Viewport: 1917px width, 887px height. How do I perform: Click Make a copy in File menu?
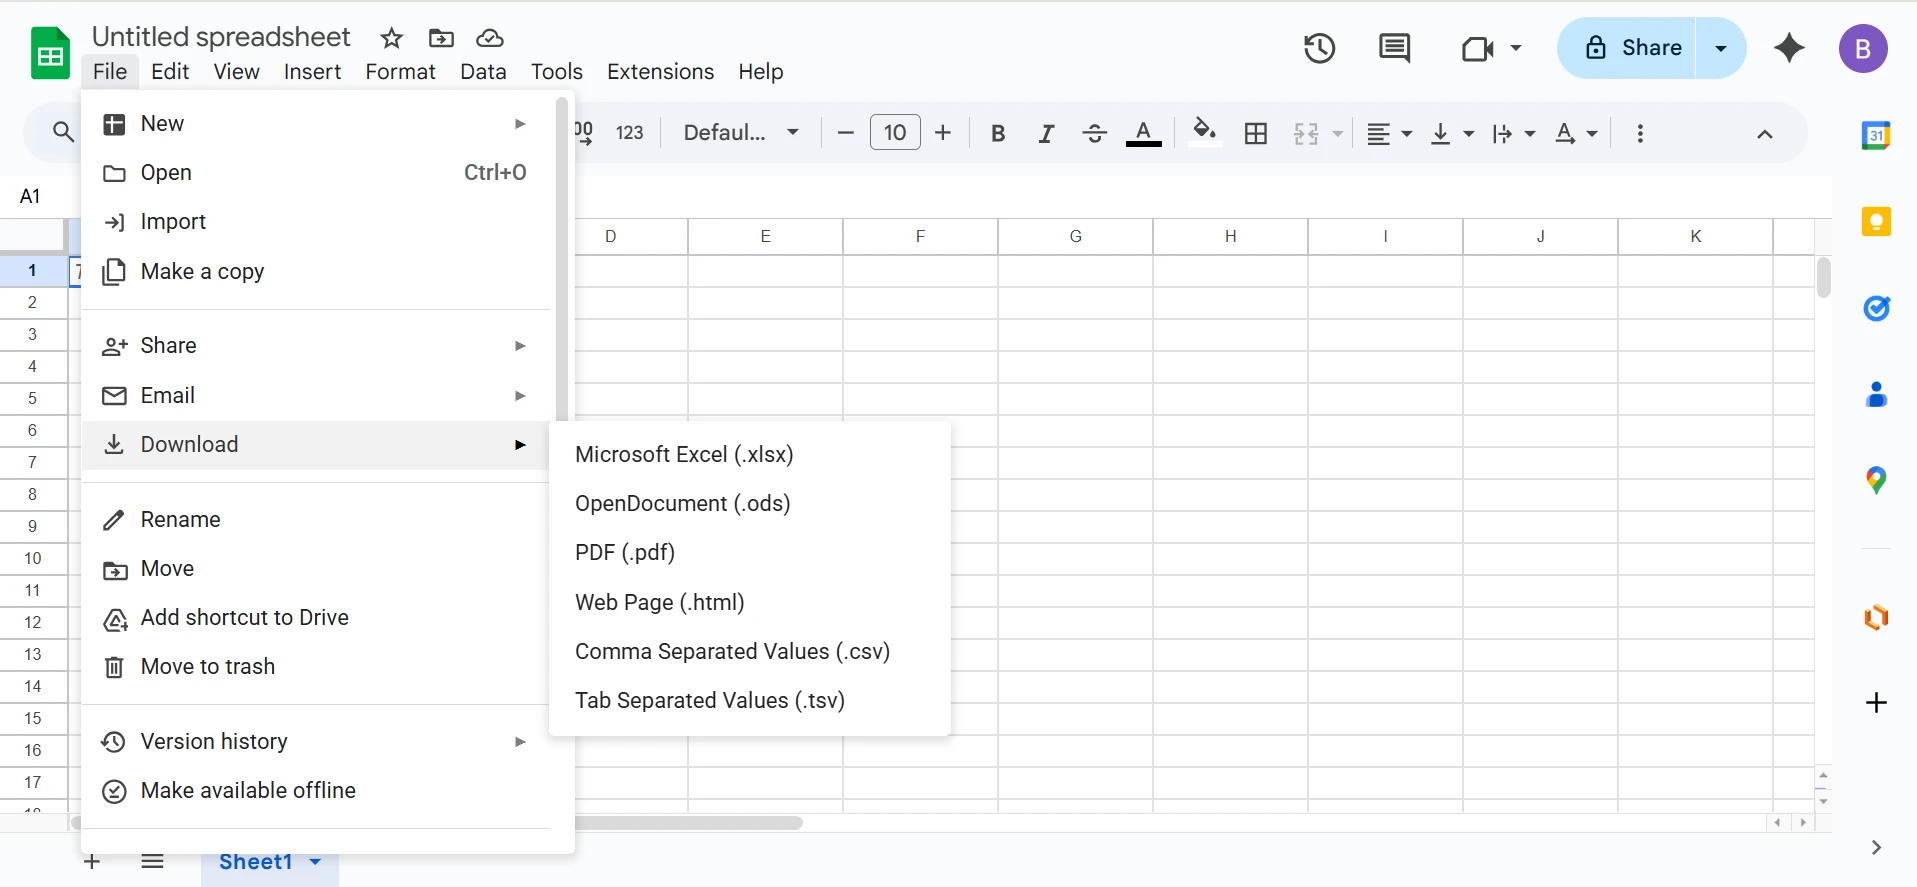click(x=202, y=271)
